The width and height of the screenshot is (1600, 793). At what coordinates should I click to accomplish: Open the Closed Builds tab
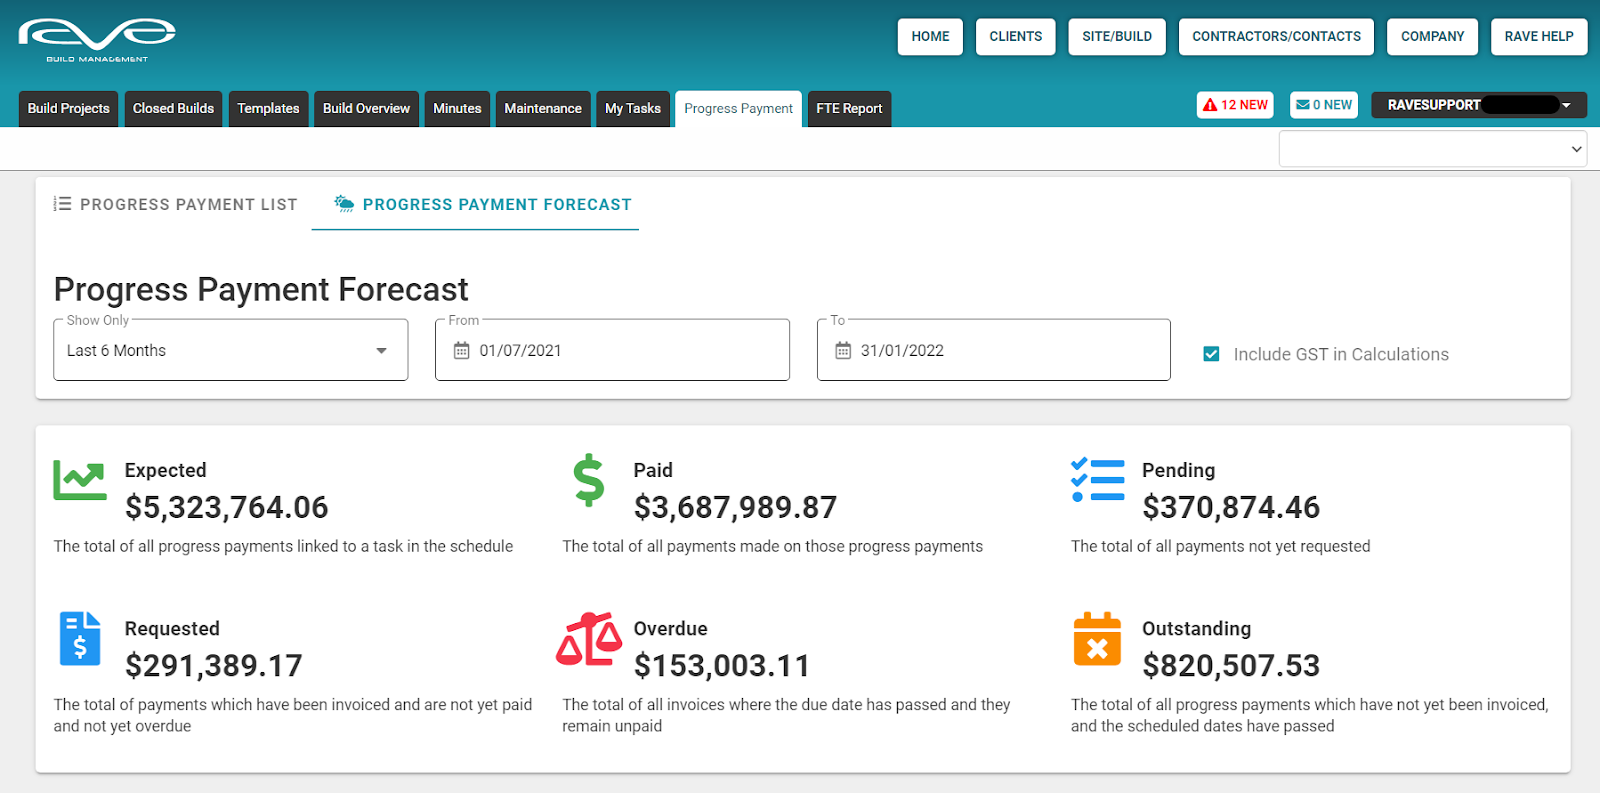click(x=173, y=109)
